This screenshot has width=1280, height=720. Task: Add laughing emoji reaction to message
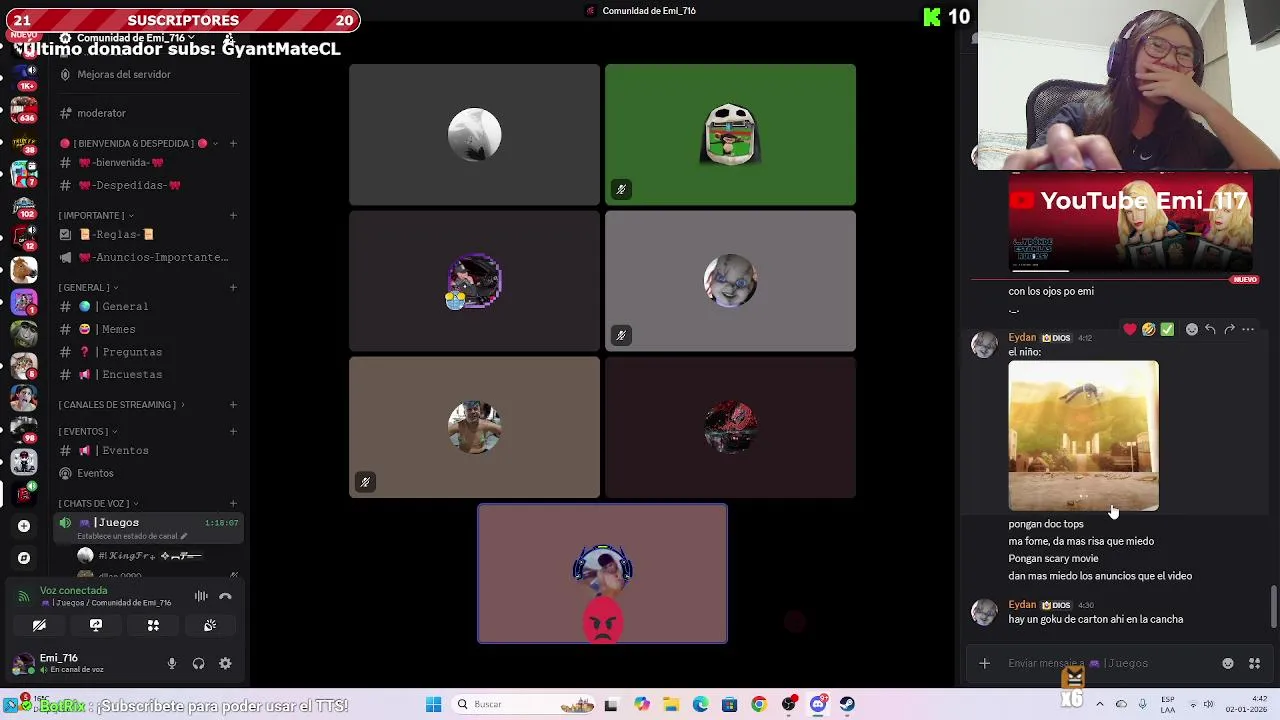(x=1149, y=329)
